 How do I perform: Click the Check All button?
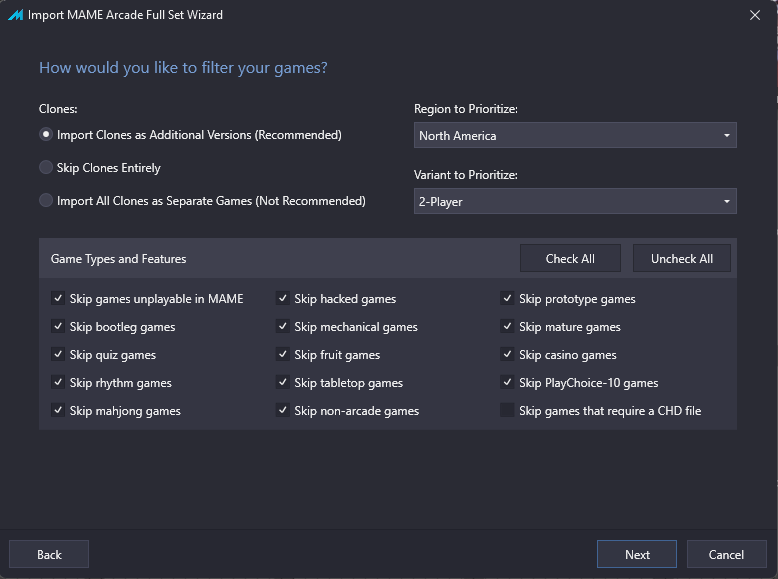(570, 258)
